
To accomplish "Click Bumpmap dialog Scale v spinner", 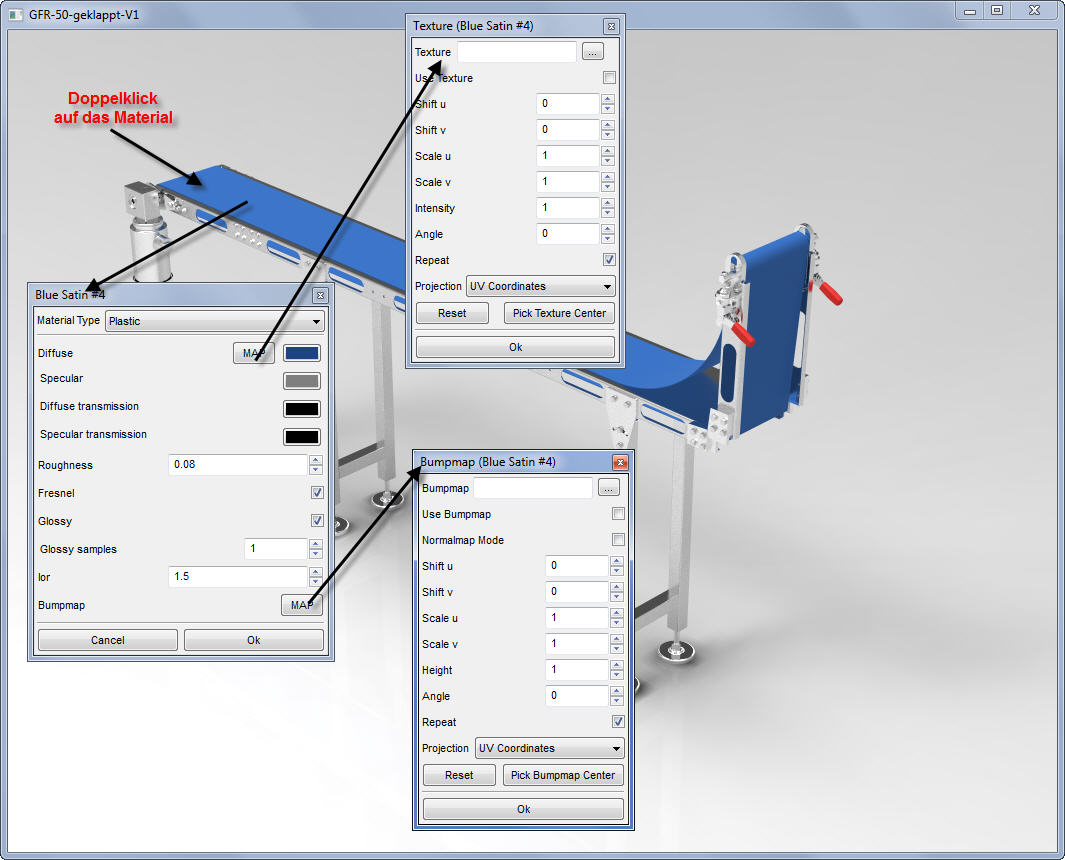I will [x=617, y=644].
